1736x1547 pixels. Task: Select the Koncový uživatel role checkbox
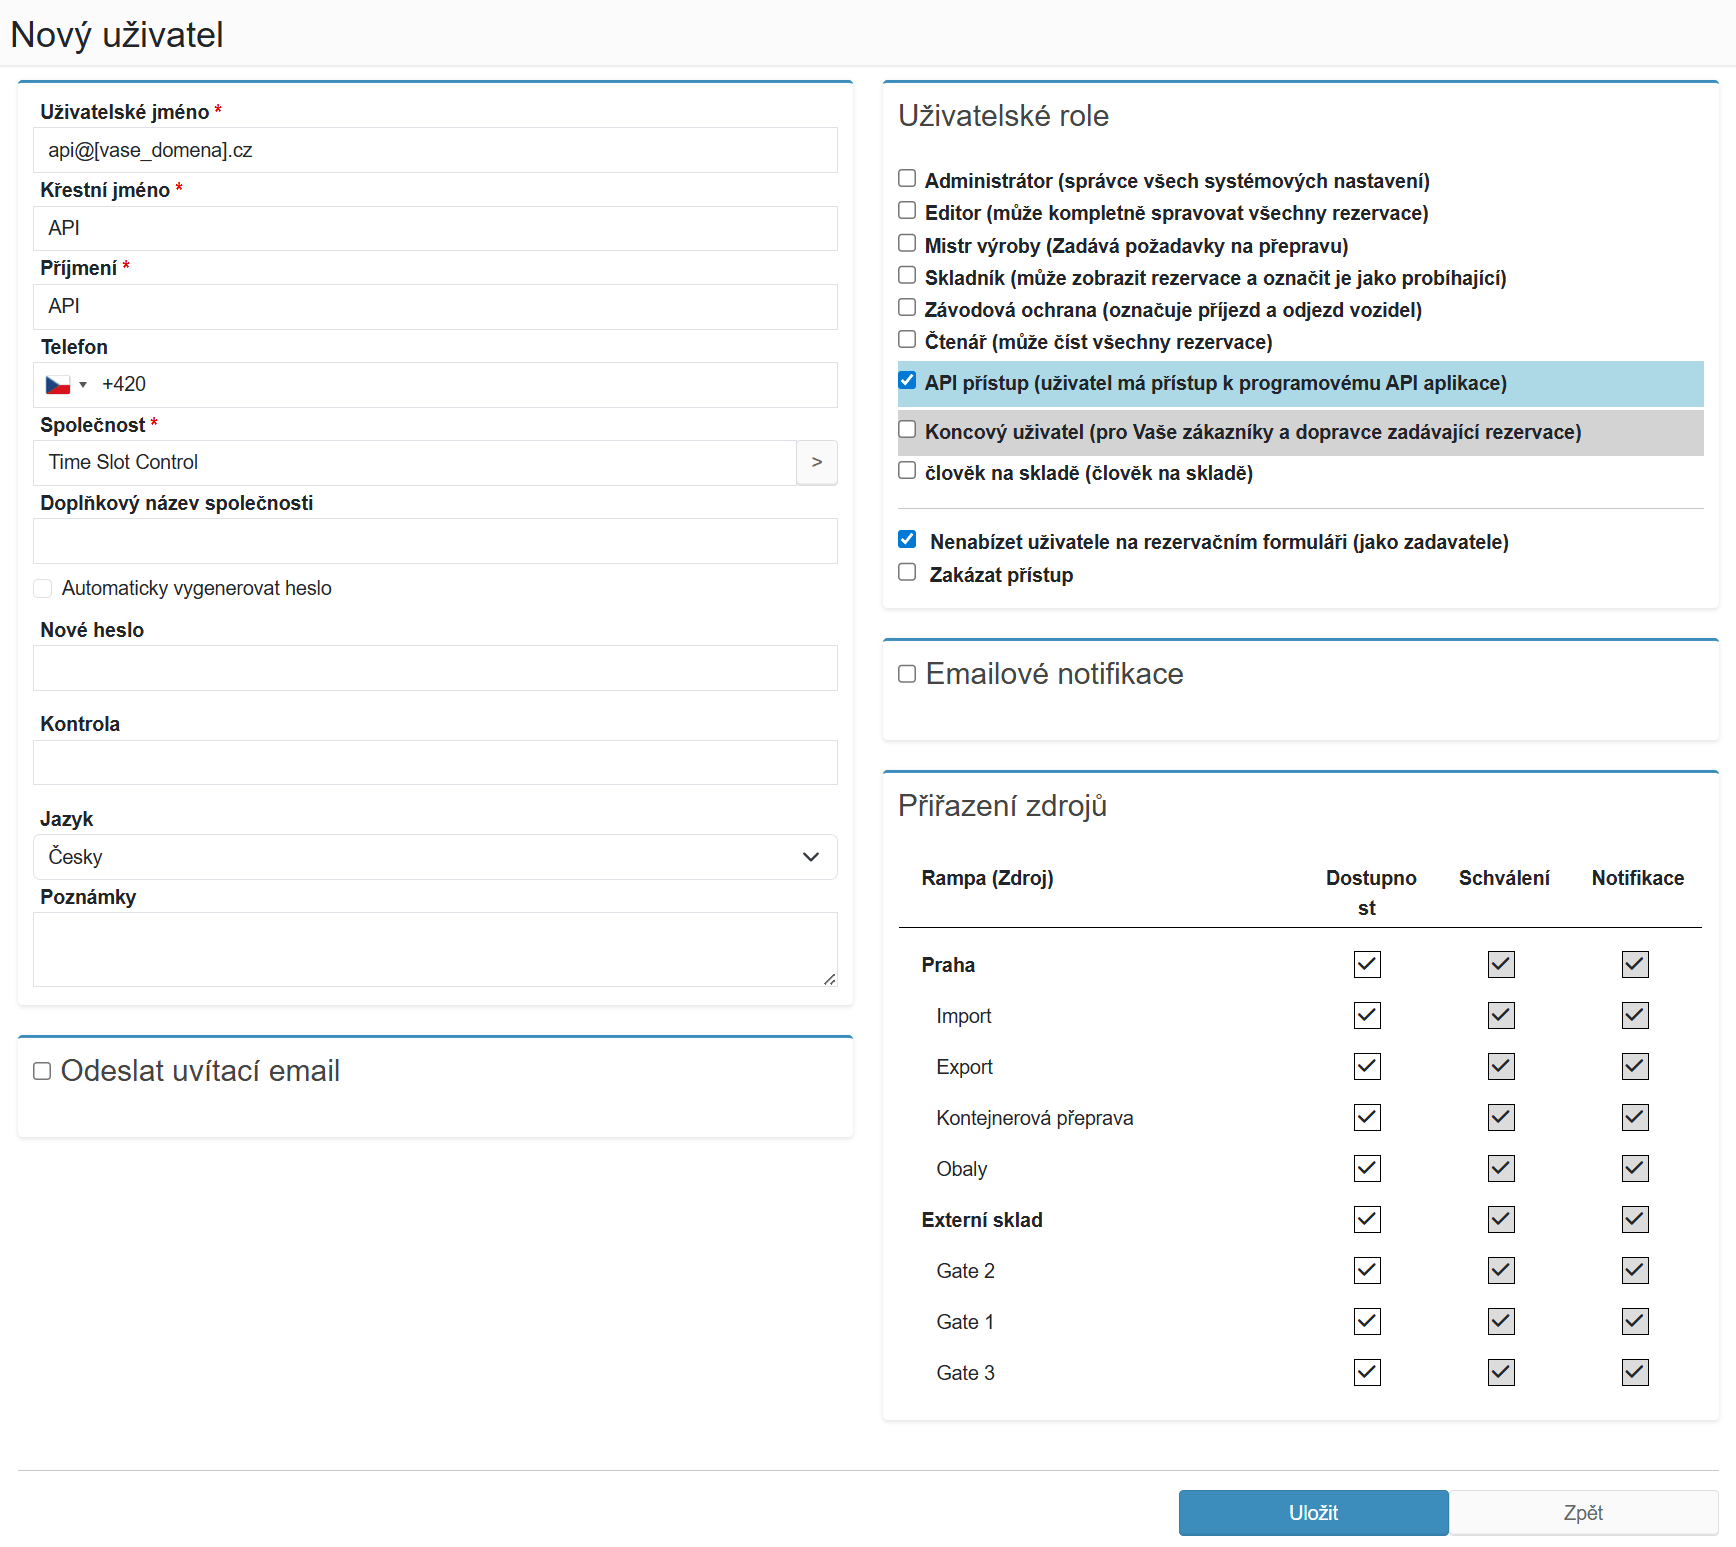click(x=907, y=430)
